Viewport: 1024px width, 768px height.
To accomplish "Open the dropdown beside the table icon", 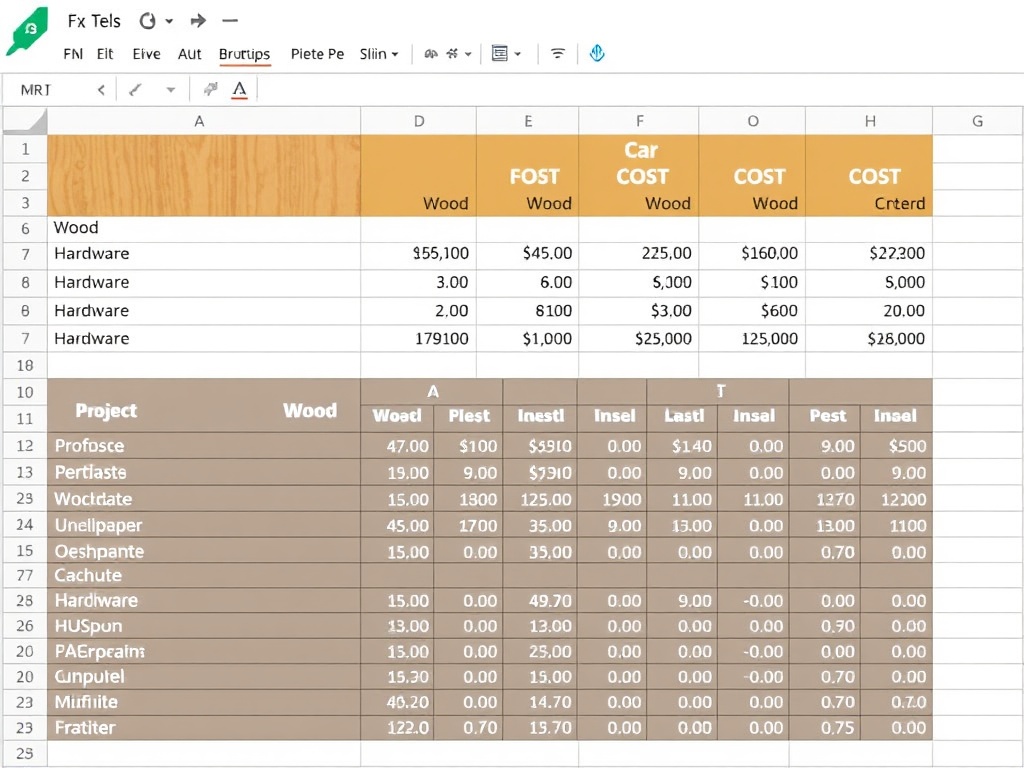I will pyautogui.click(x=517, y=53).
